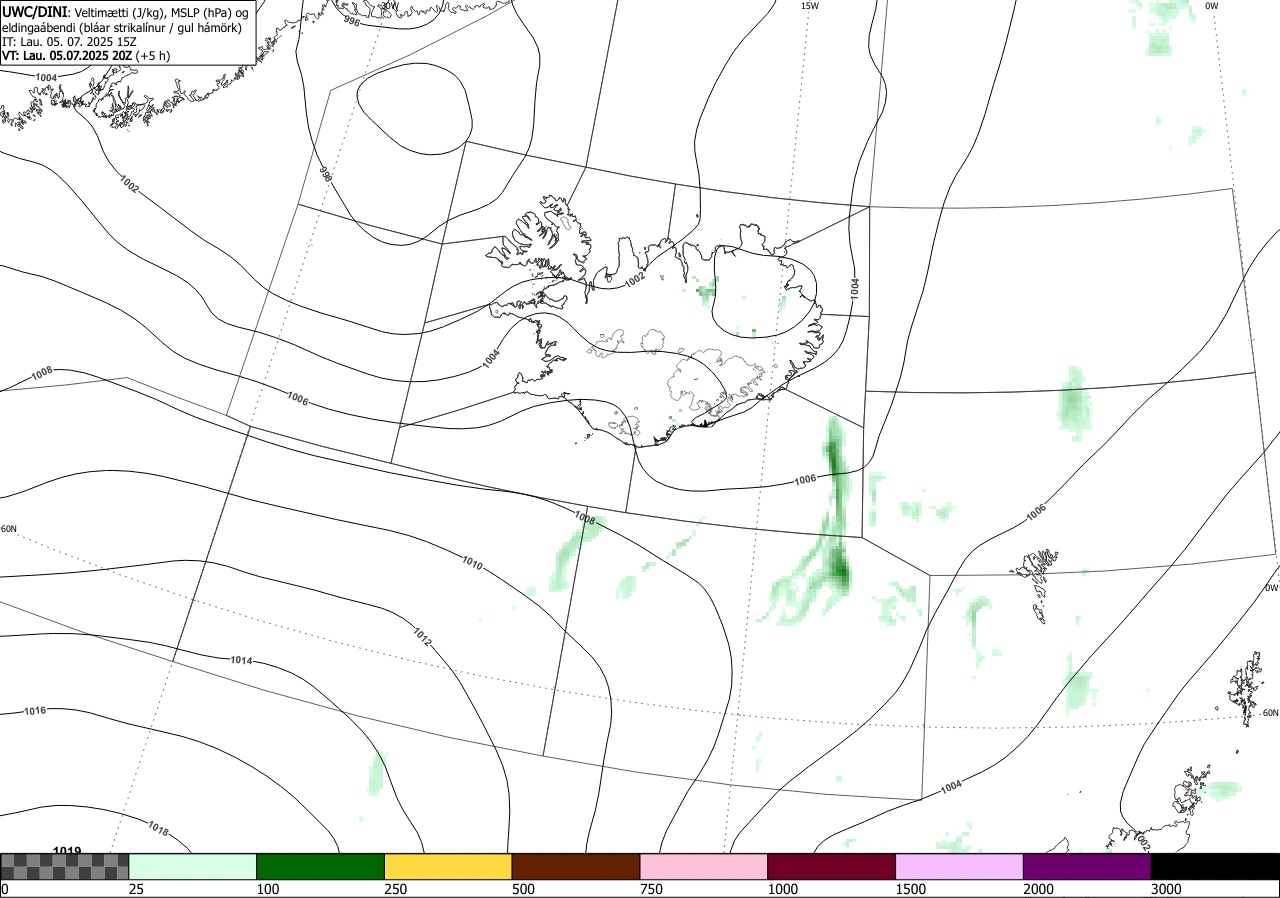This screenshot has width=1280, height=898.
Task: Click the '1010' isobar label
Action: [473, 565]
